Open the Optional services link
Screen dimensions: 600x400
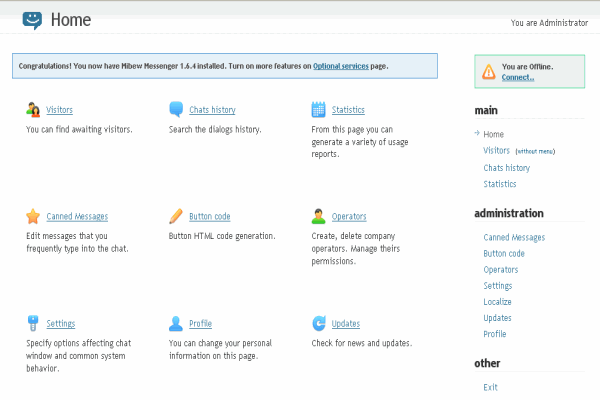pyautogui.click(x=341, y=66)
